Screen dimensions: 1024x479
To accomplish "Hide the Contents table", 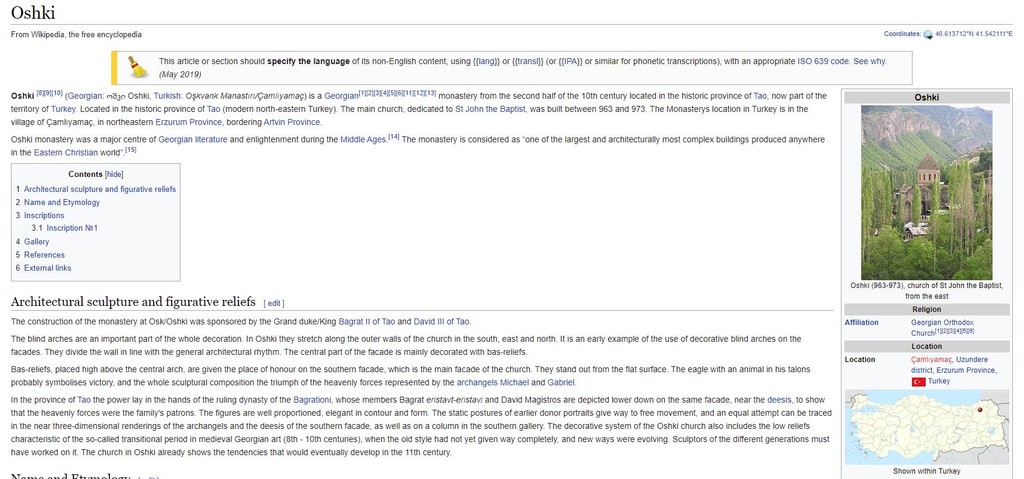I will pos(114,174).
